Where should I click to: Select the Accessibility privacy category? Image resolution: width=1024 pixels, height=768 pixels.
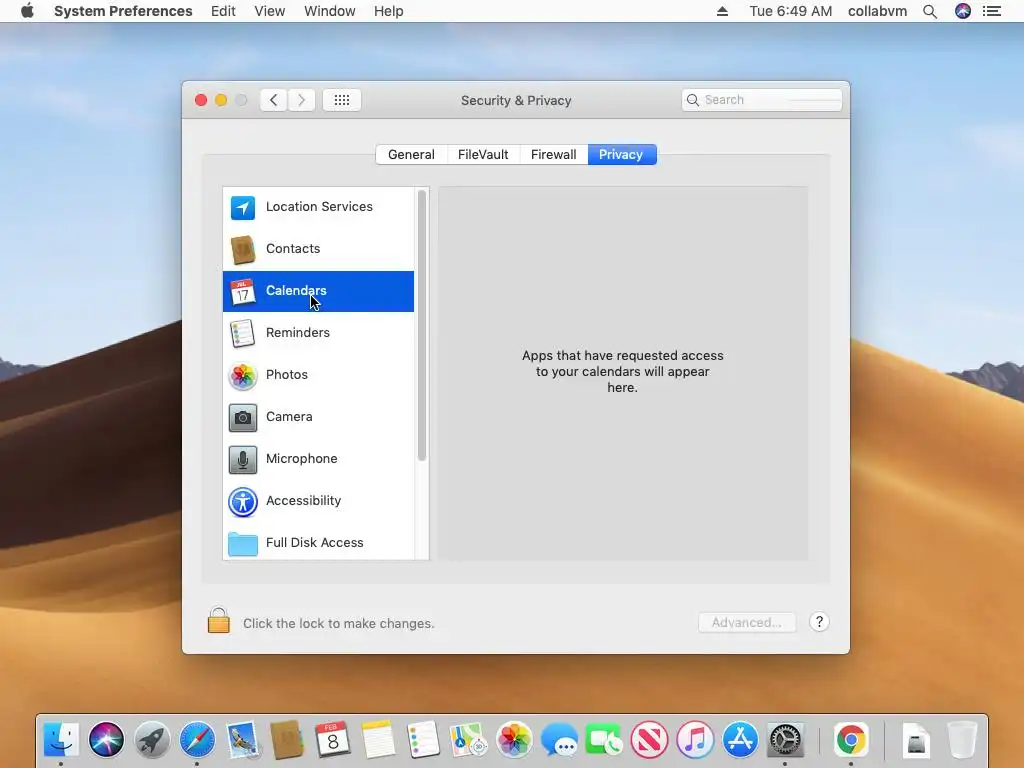318,501
